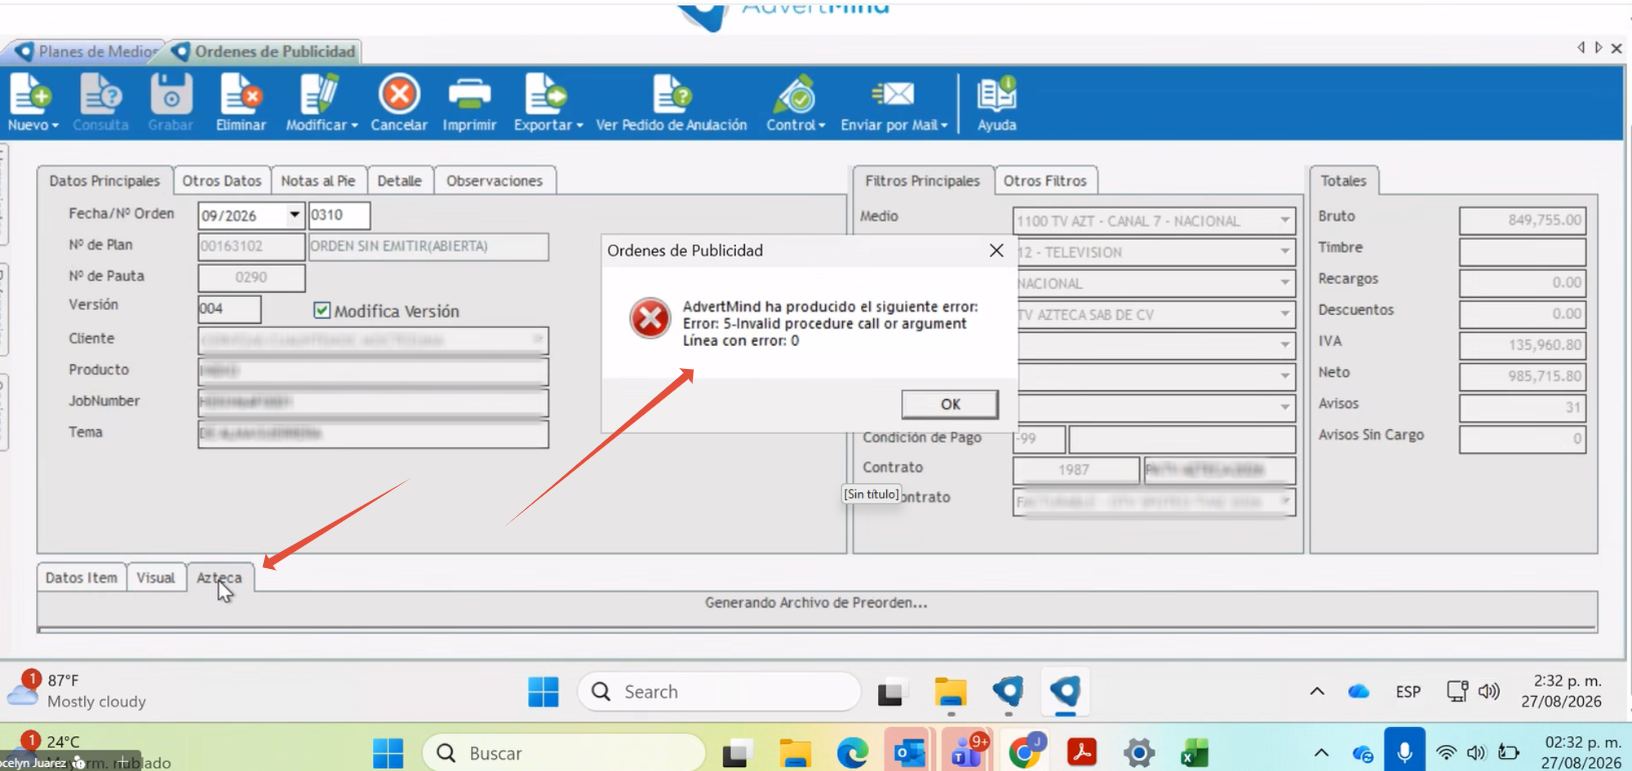The image size is (1632, 771).
Task: Click the order number field 0310
Action: tap(339, 215)
